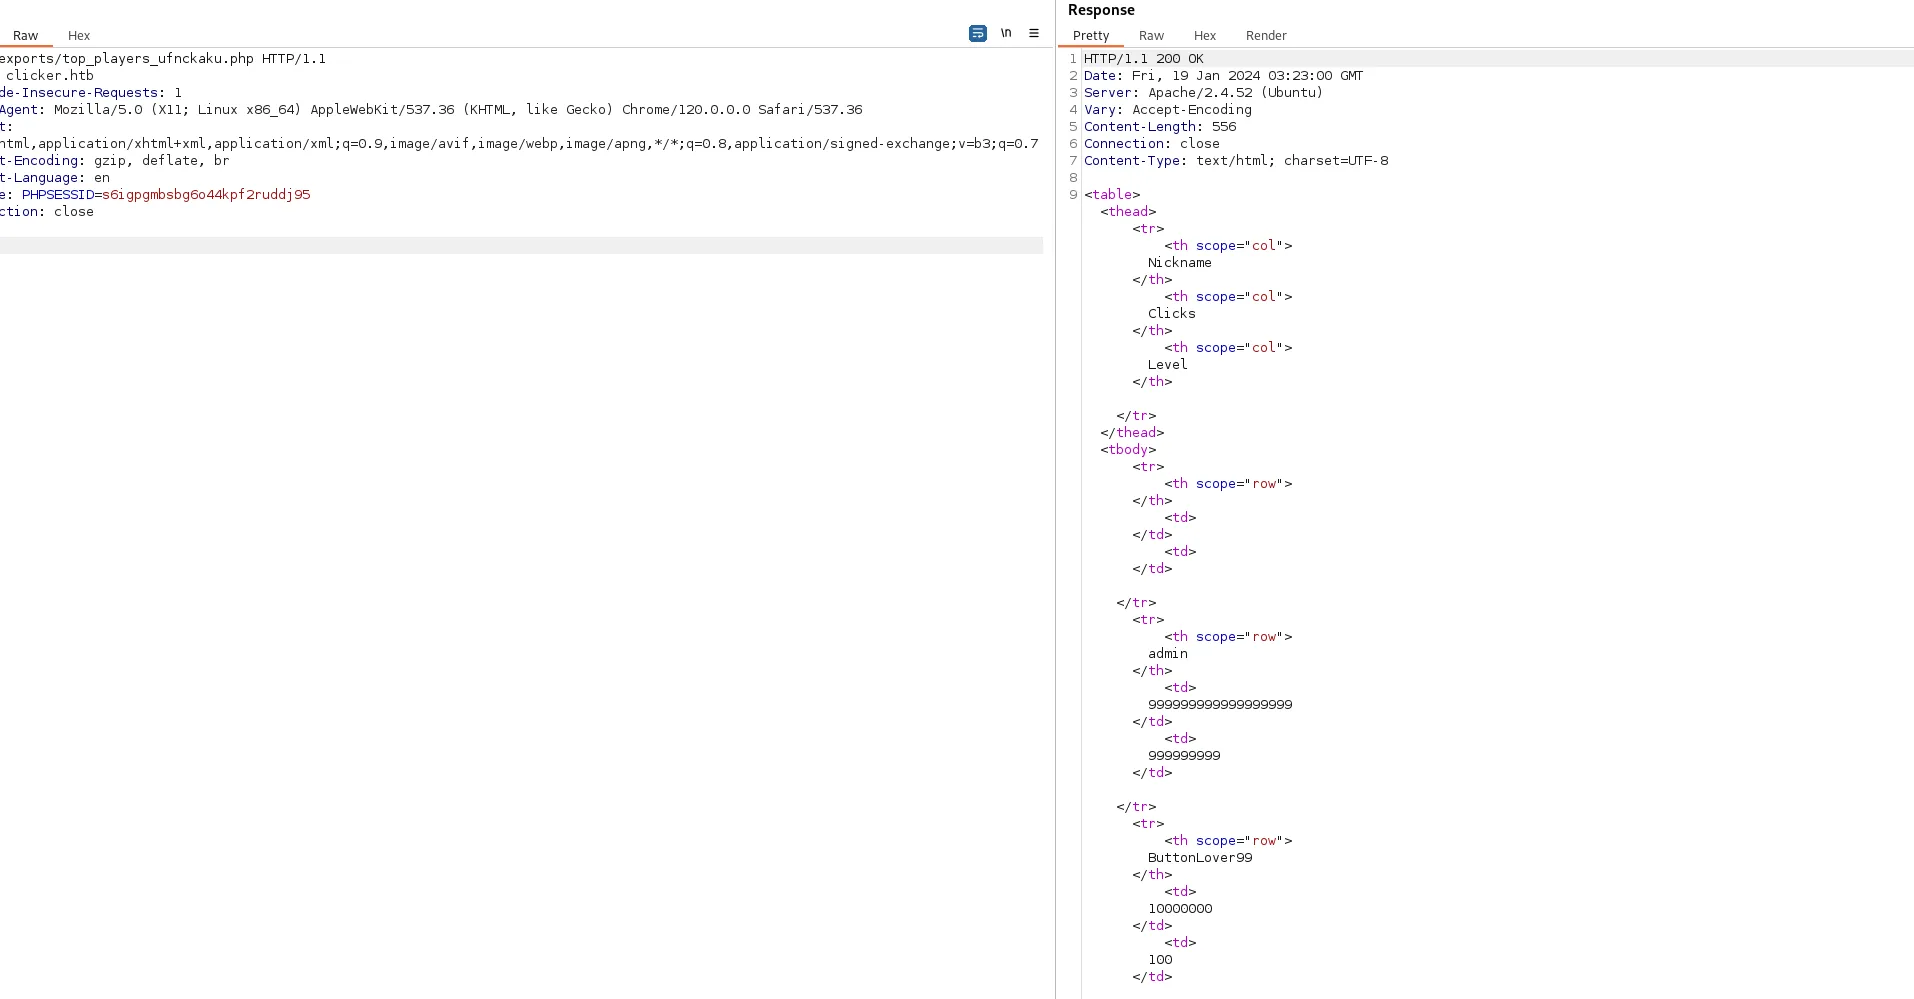
Task: Toggle the show non-printable characters \n icon
Action: click(x=1006, y=33)
